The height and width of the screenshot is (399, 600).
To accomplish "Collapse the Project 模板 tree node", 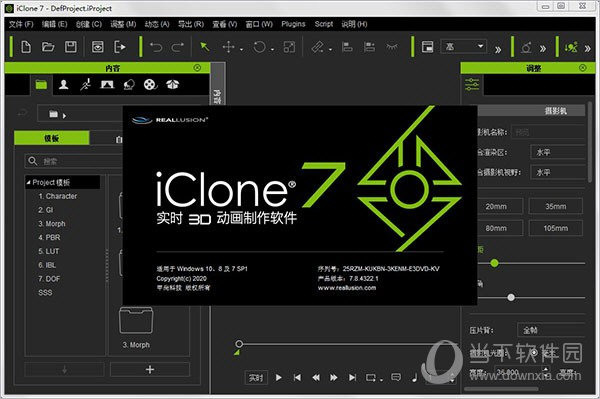I will click(x=28, y=183).
